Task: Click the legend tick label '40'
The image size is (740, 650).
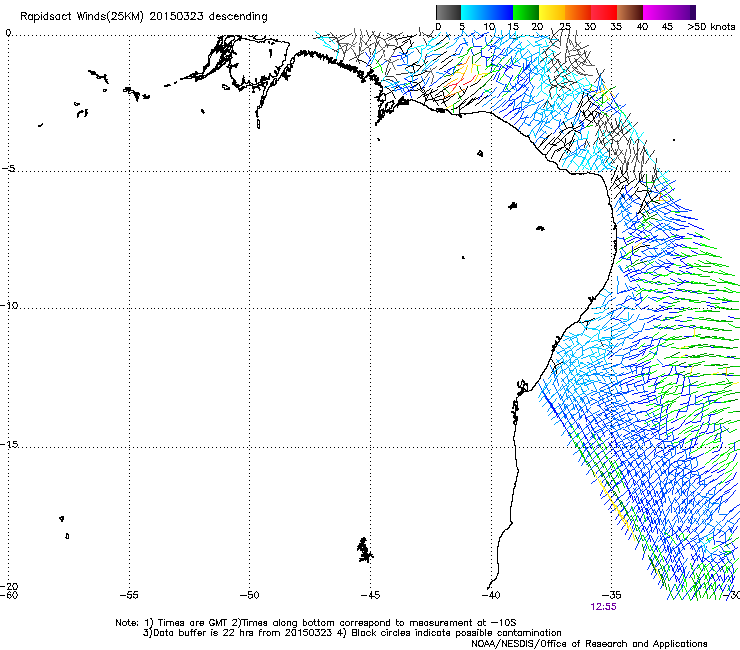Action: [642, 27]
